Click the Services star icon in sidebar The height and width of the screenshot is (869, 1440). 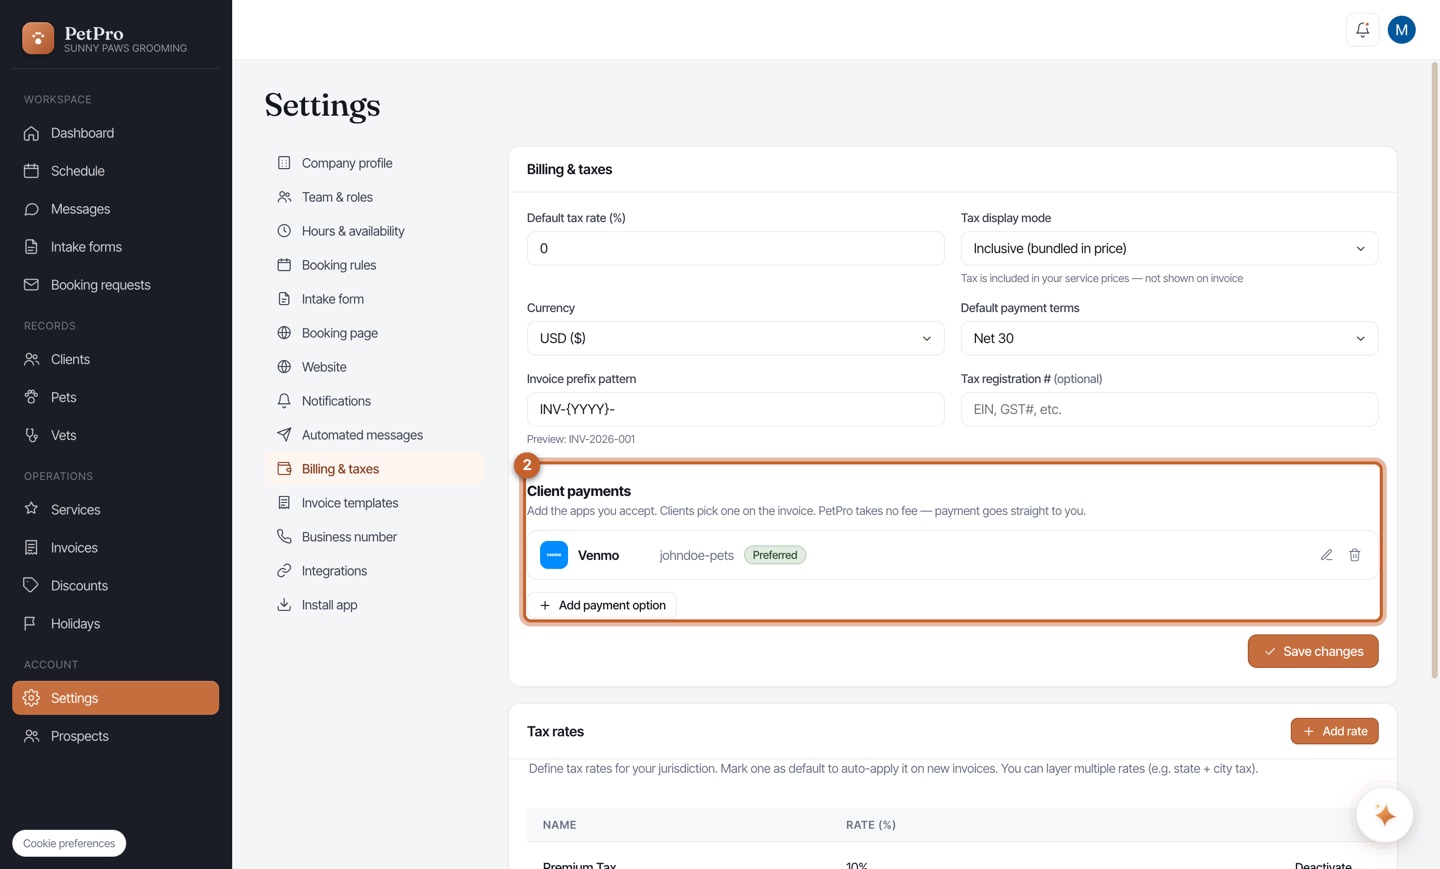pyautogui.click(x=32, y=509)
